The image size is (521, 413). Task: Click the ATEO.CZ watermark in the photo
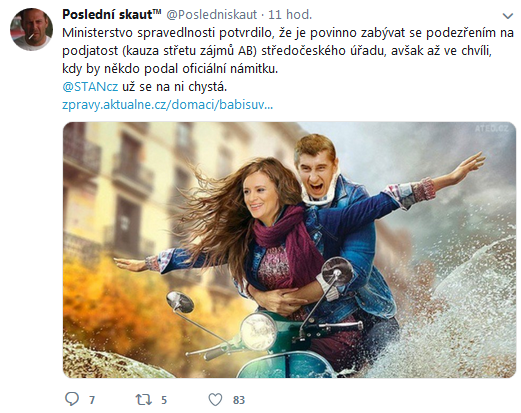coord(492,128)
